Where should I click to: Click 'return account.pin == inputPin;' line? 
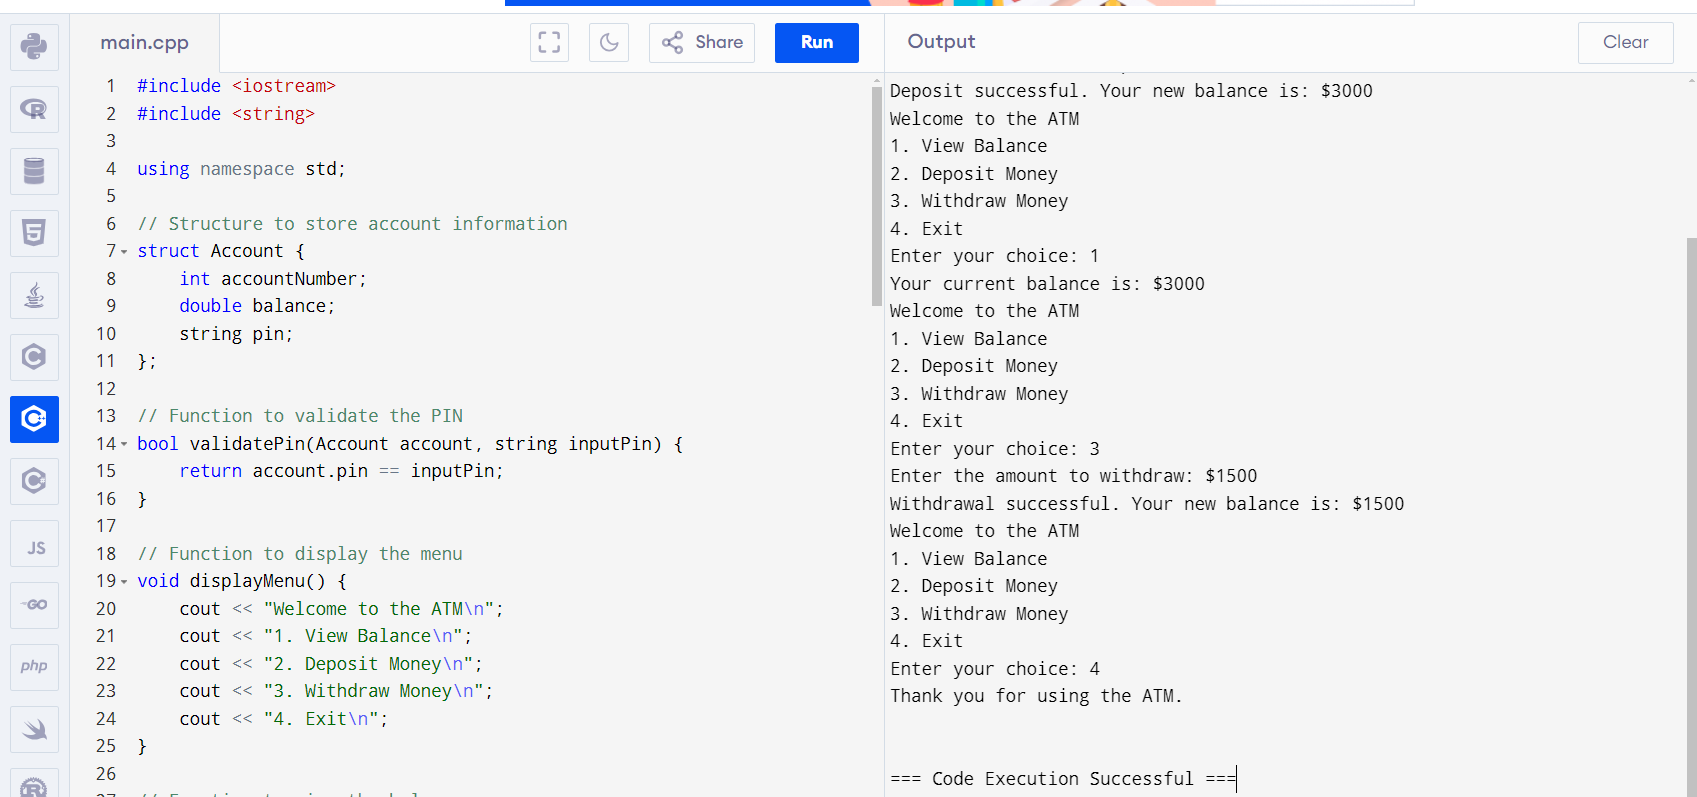(x=341, y=471)
